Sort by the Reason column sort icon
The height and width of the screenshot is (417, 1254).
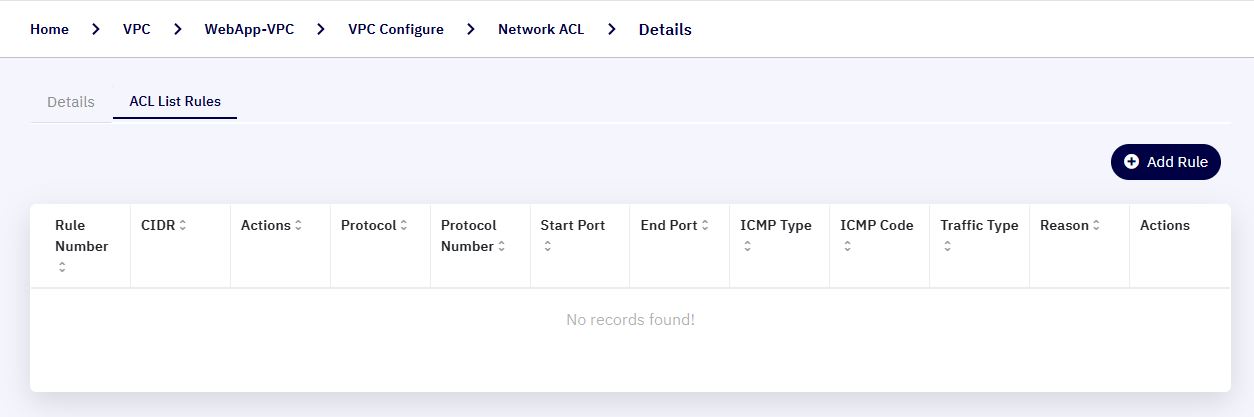pyautogui.click(x=1096, y=226)
